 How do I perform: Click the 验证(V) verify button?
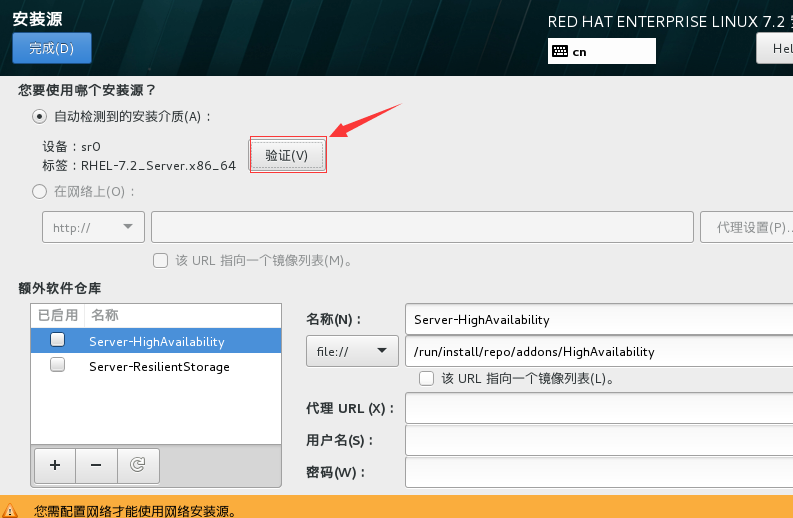point(287,155)
